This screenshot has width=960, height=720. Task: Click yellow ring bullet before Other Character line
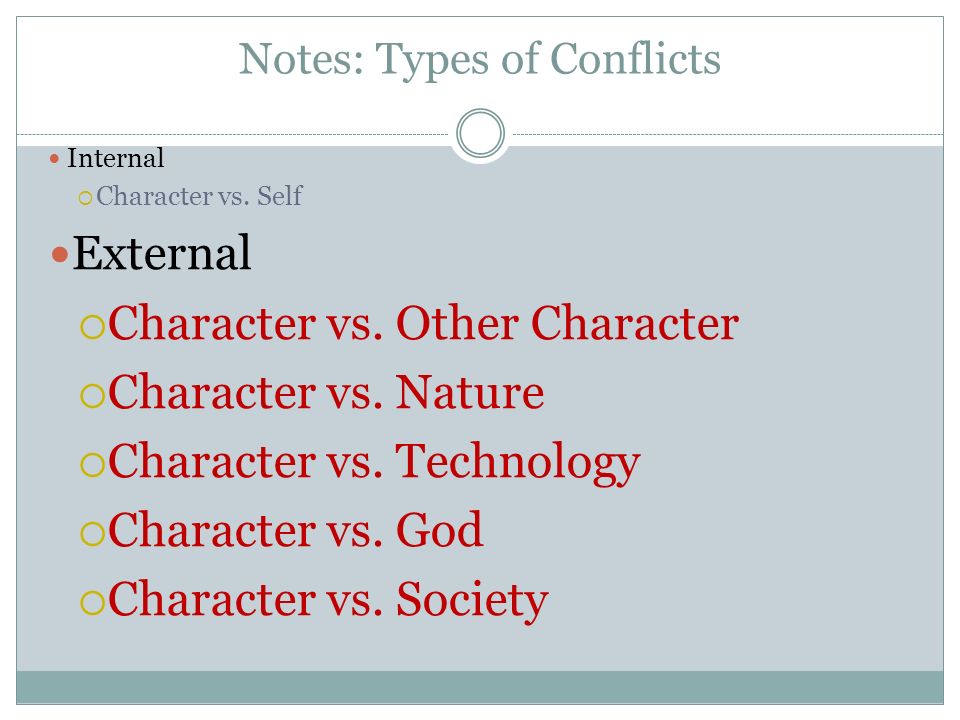click(92, 326)
